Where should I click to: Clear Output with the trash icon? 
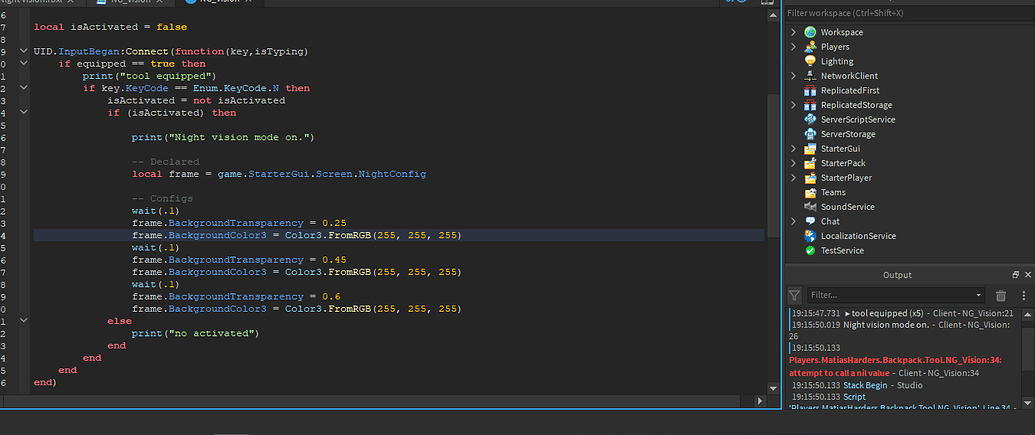pos(1001,295)
